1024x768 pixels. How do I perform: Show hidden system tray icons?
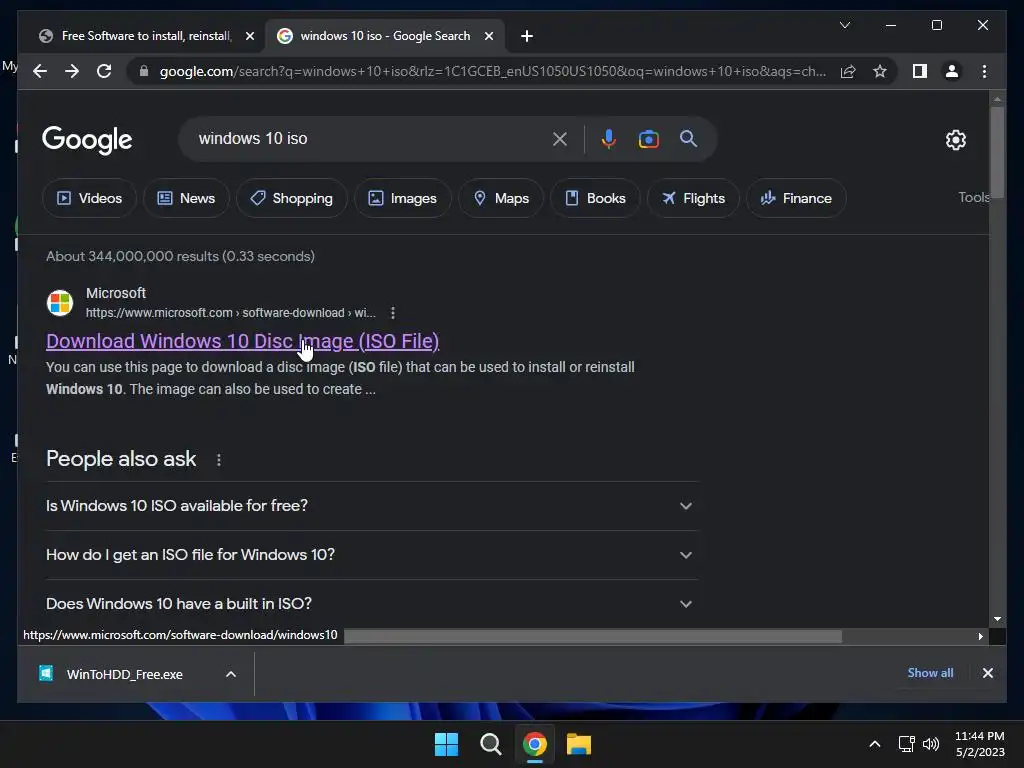(x=874, y=744)
